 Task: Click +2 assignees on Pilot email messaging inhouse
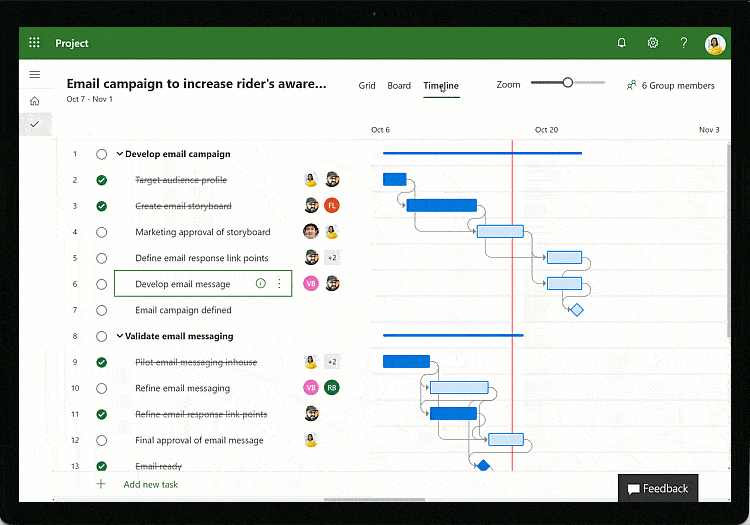(332, 362)
